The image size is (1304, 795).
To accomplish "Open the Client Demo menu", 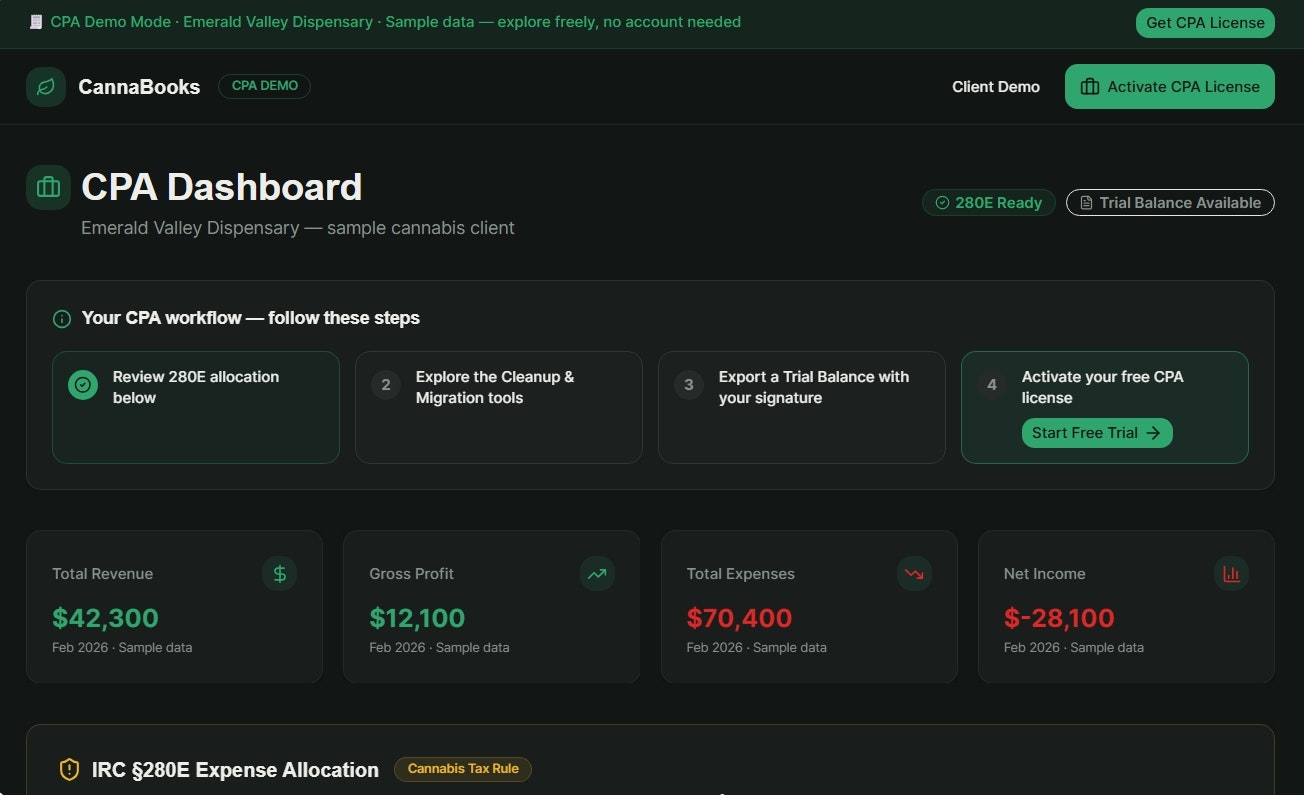I will (x=996, y=86).
